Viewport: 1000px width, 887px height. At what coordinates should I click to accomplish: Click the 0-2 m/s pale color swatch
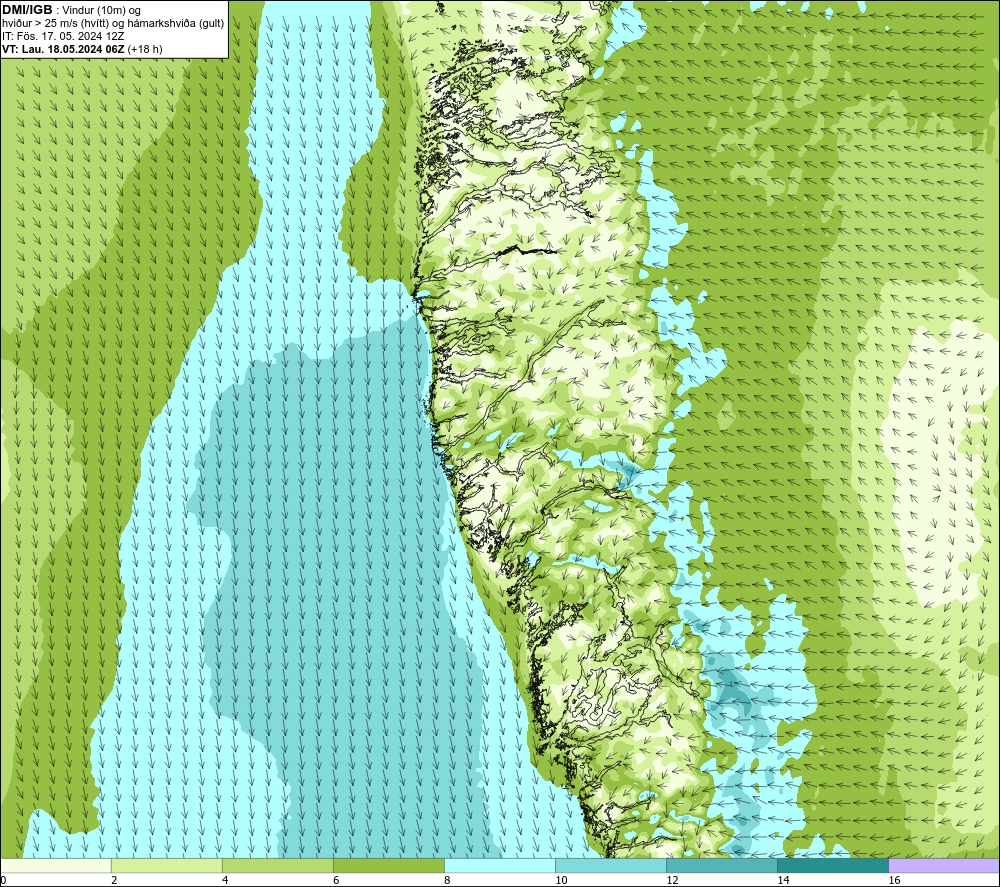(55, 865)
